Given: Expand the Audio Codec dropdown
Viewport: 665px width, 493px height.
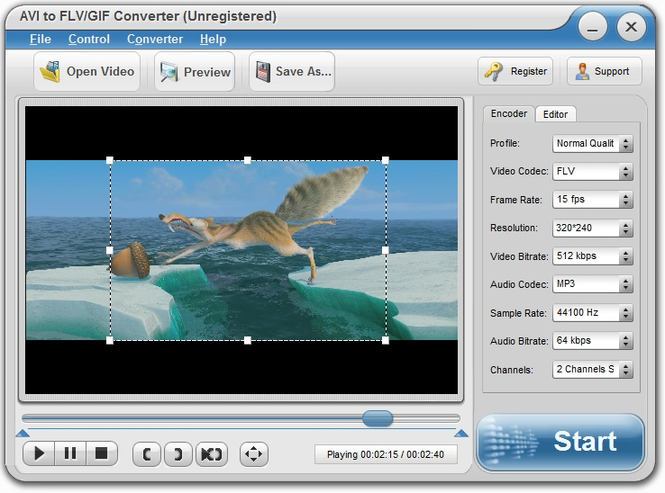Looking at the screenshot, I should click(x=626, y=284).
